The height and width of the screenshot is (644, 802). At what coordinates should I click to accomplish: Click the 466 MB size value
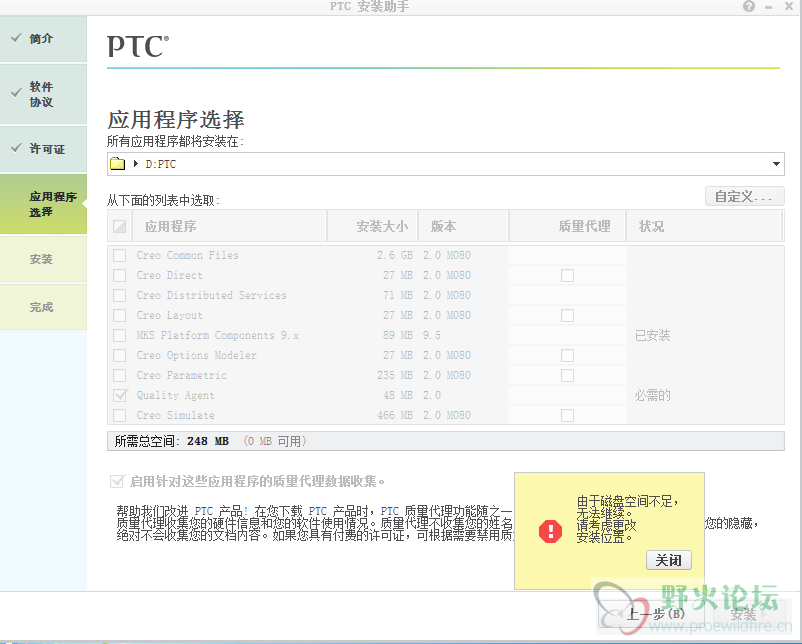tap(395, 415)
